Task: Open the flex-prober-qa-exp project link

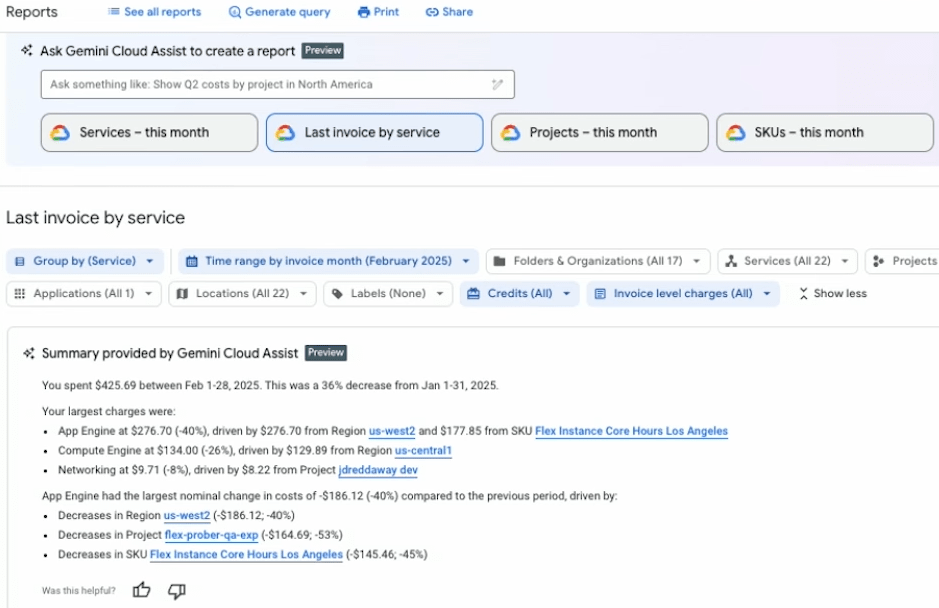Action: pos(211,535)
